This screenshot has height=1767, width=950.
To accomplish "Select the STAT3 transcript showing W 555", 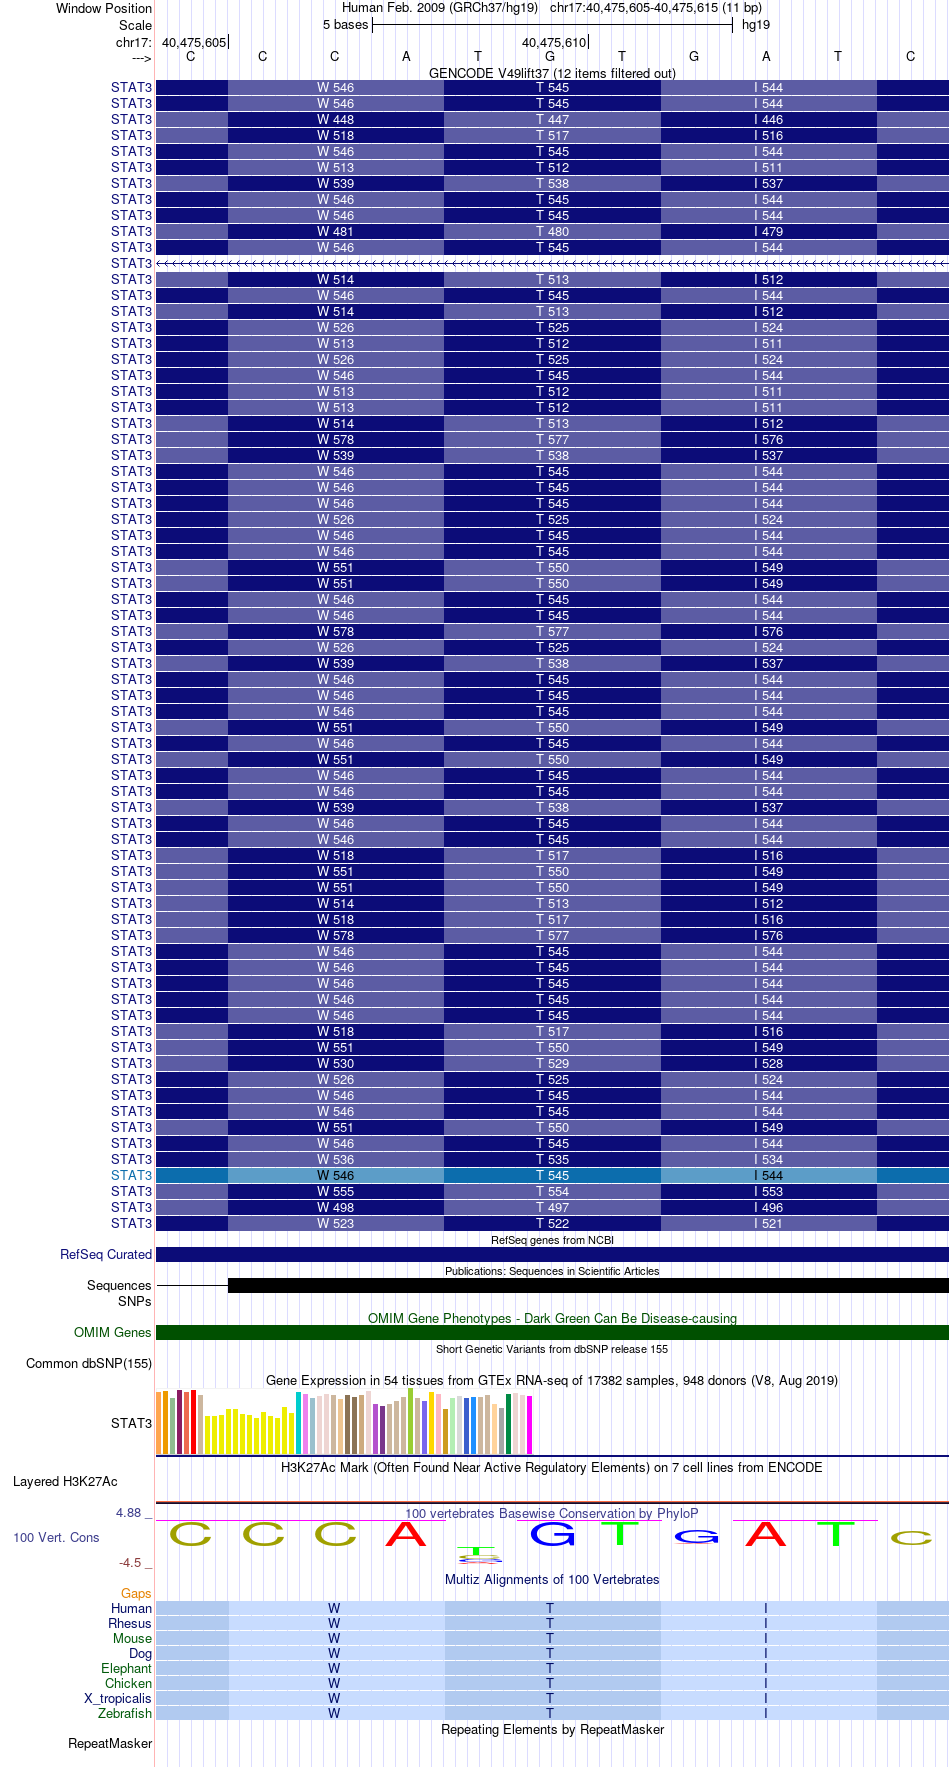I will (552, 1191).
